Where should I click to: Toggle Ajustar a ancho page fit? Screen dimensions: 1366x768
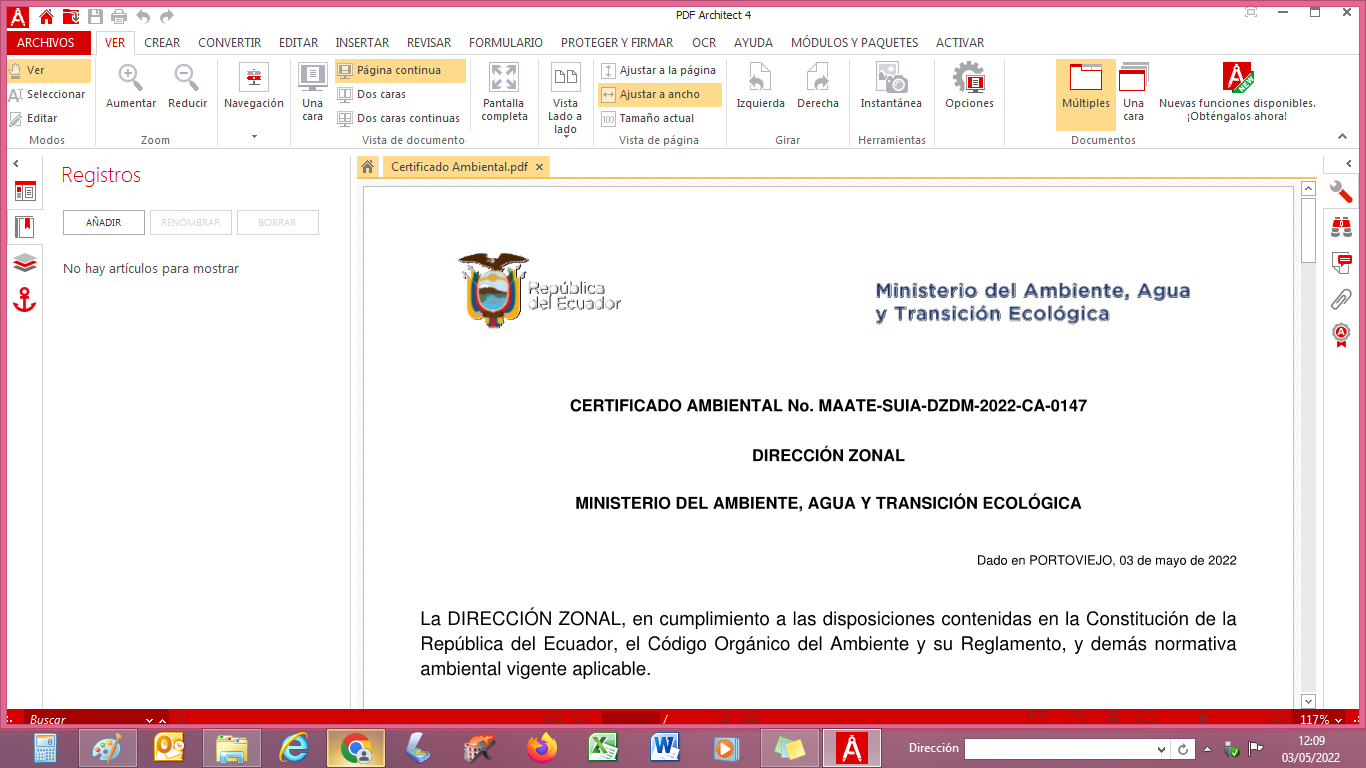pos(659,94)
